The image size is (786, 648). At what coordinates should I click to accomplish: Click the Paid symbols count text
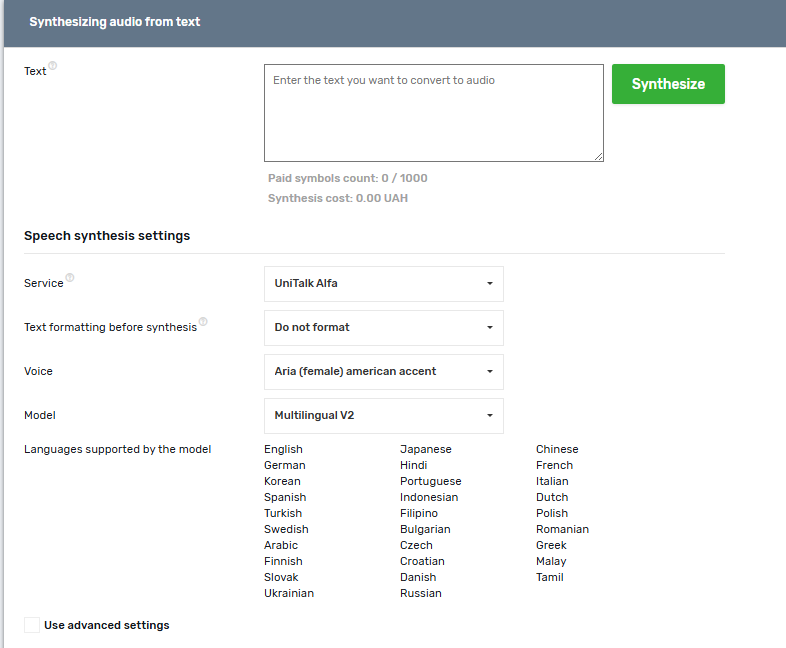point(347,178)
